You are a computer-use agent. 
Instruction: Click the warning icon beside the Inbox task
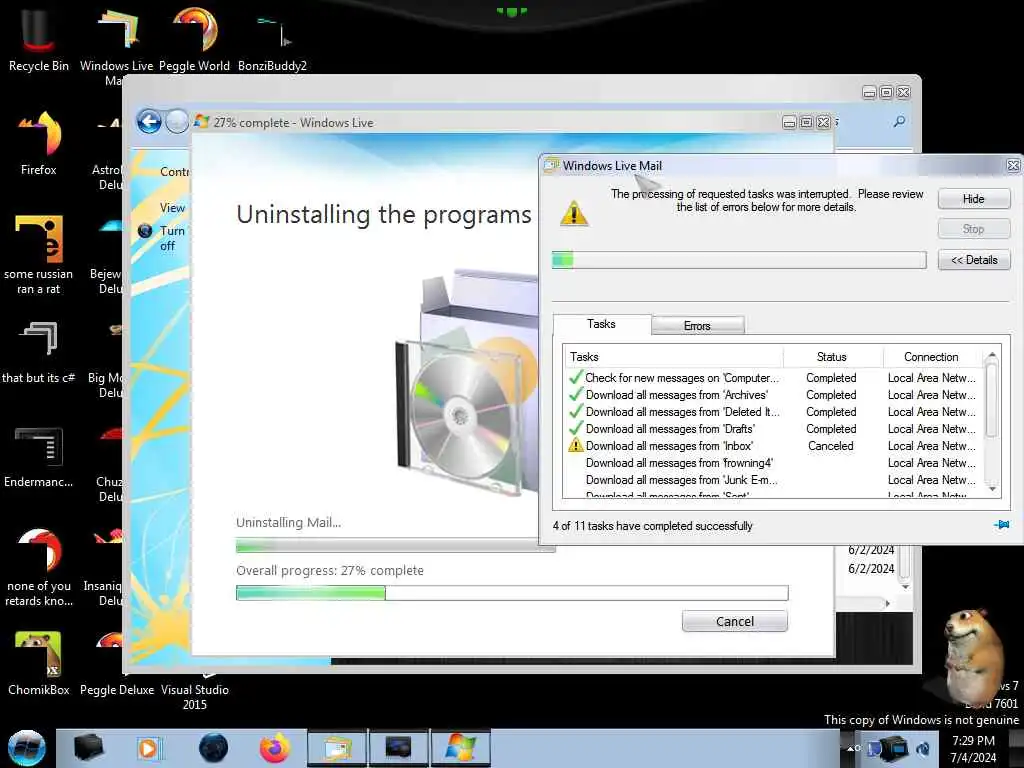(575, 445)
